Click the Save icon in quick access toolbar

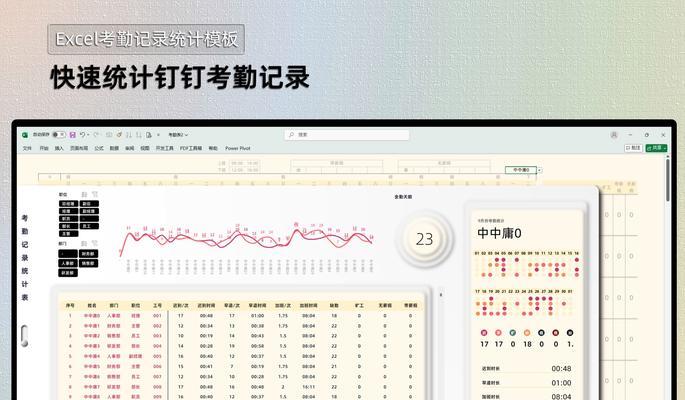click(73, 134)
